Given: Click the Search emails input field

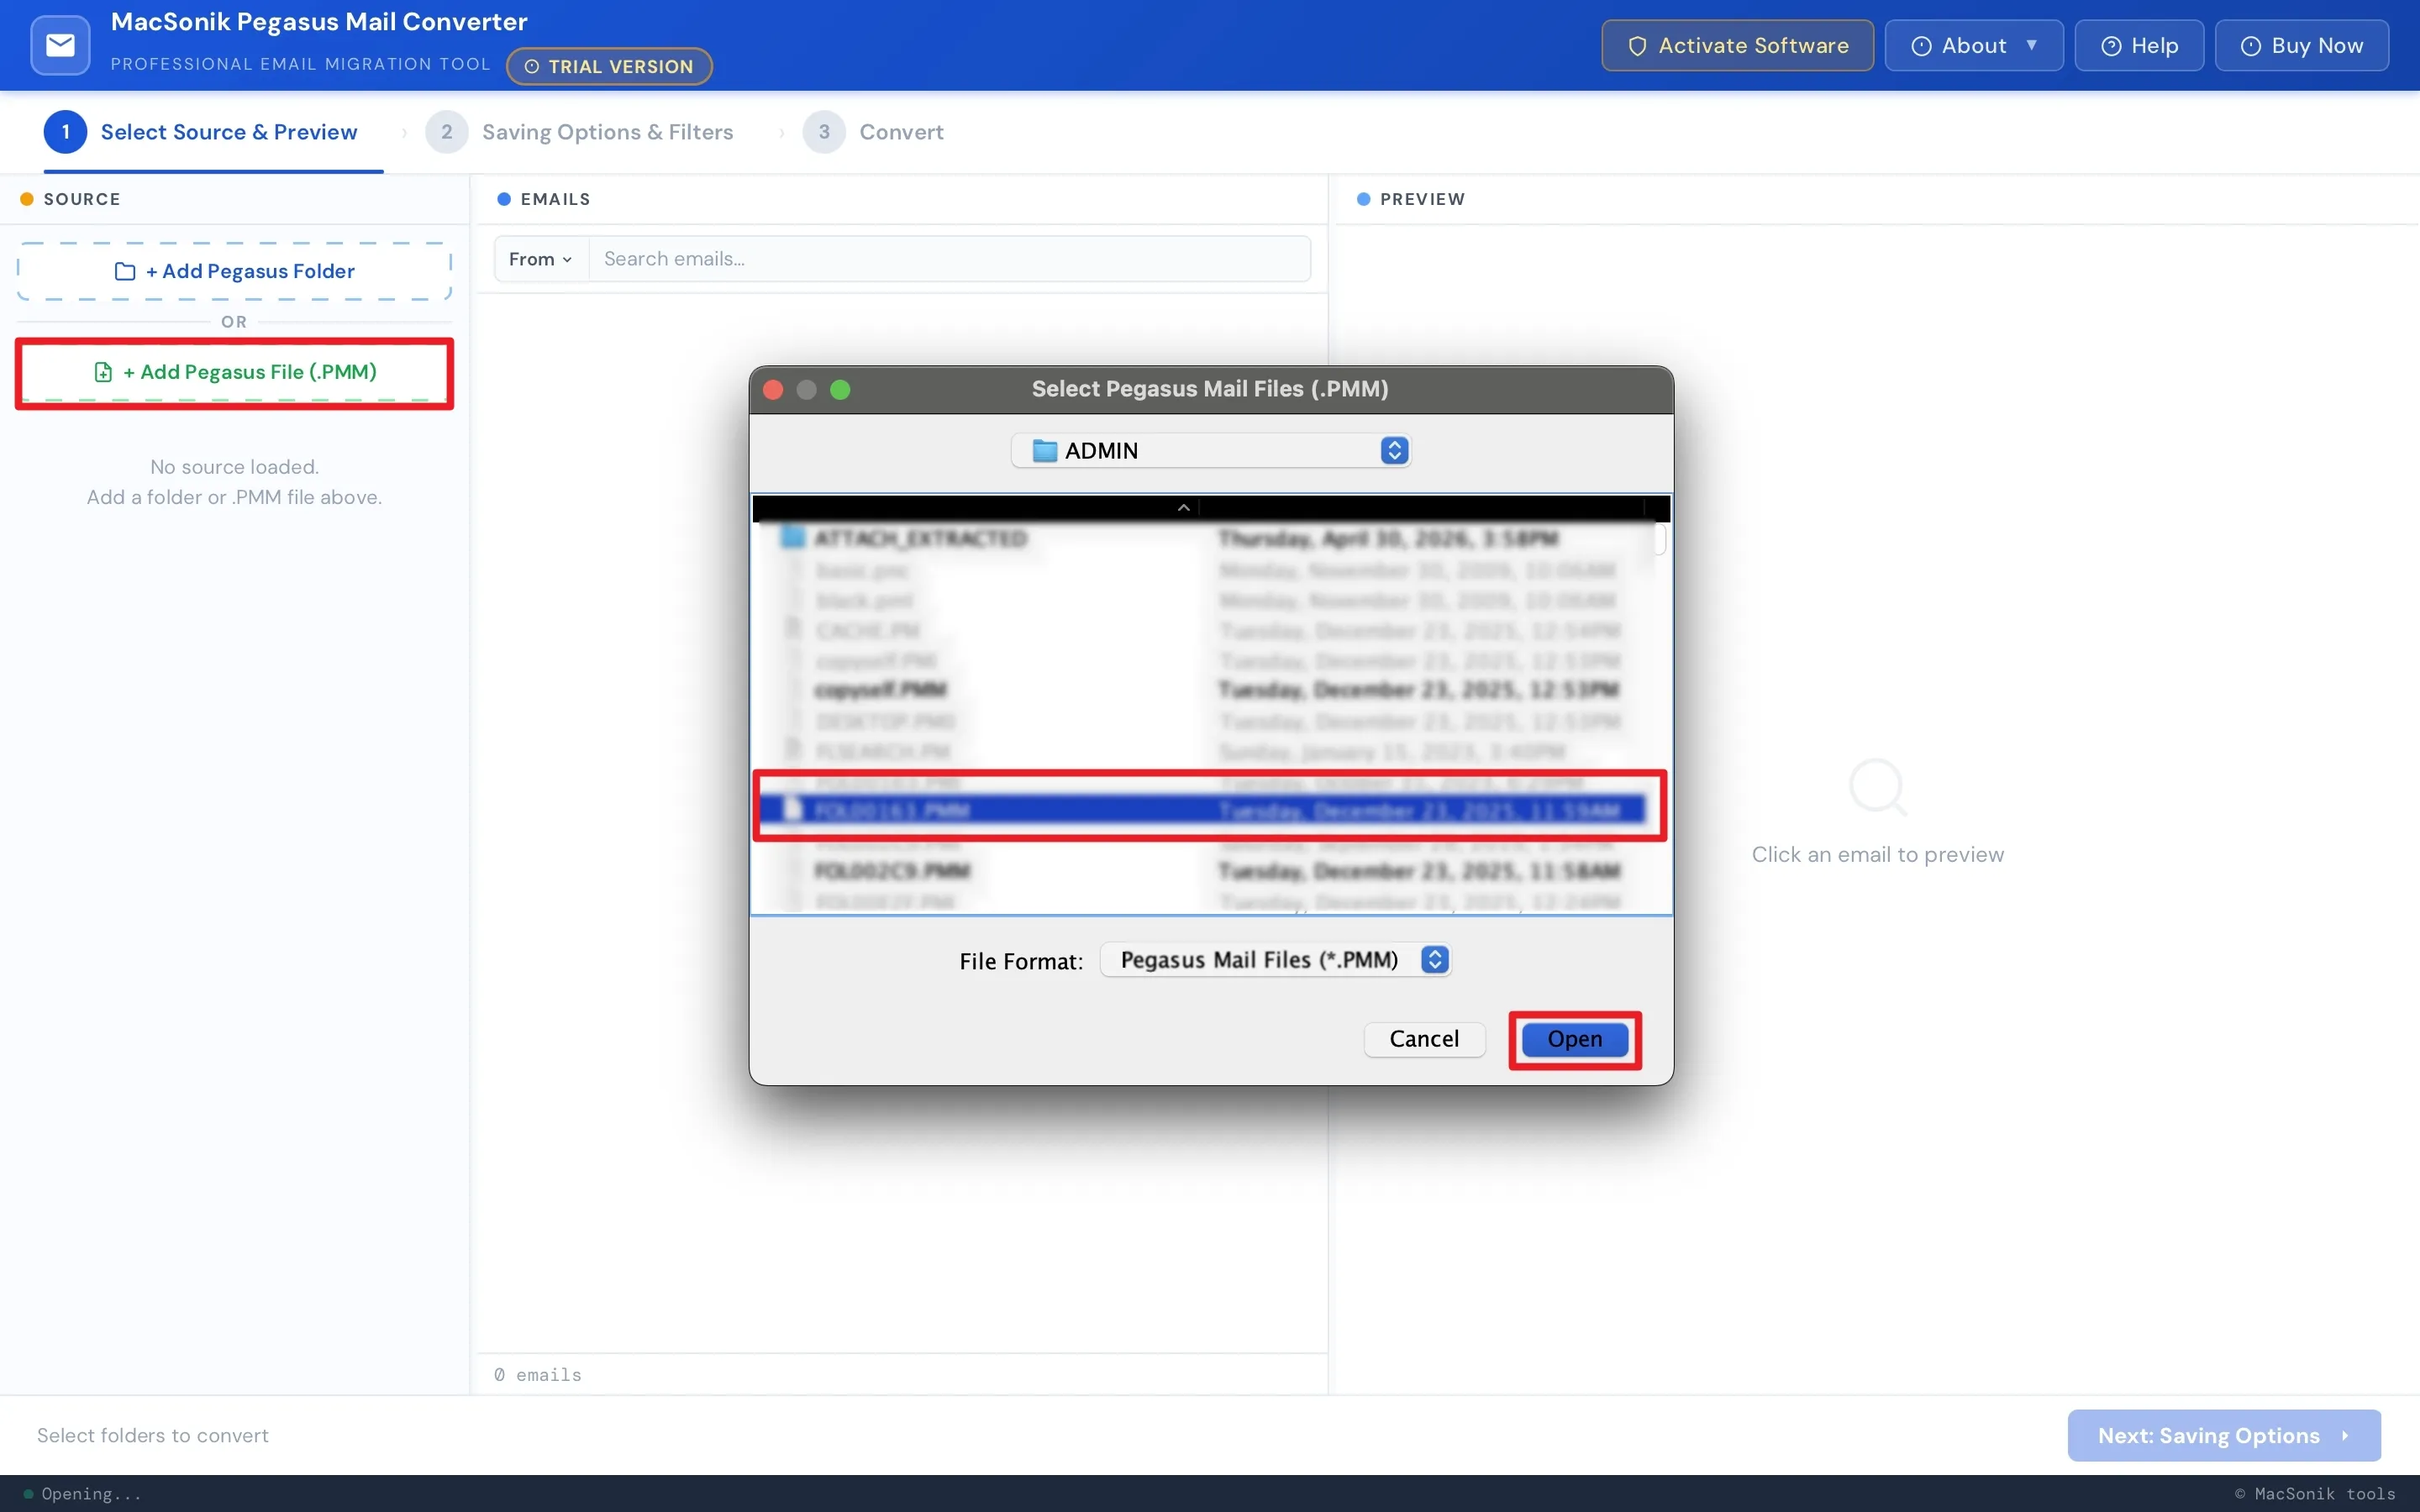Looking at the screenshot, I should coord(949,259).
